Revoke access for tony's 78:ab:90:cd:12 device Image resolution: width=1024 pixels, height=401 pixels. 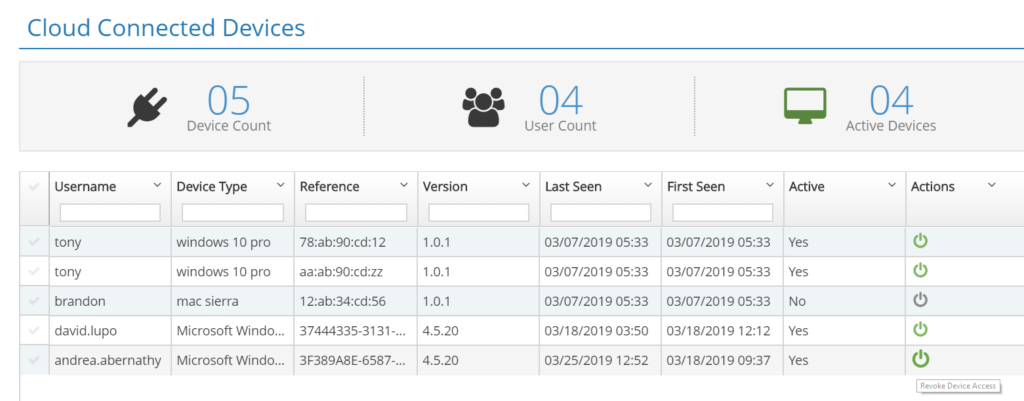click(920, 241)
